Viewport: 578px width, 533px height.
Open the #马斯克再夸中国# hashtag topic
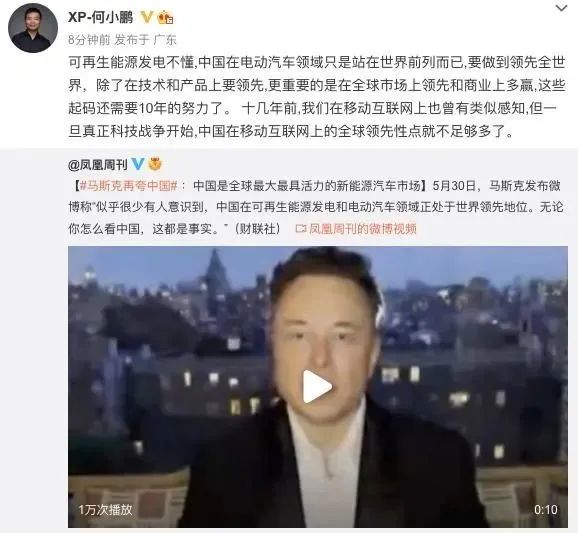point(129,185)
